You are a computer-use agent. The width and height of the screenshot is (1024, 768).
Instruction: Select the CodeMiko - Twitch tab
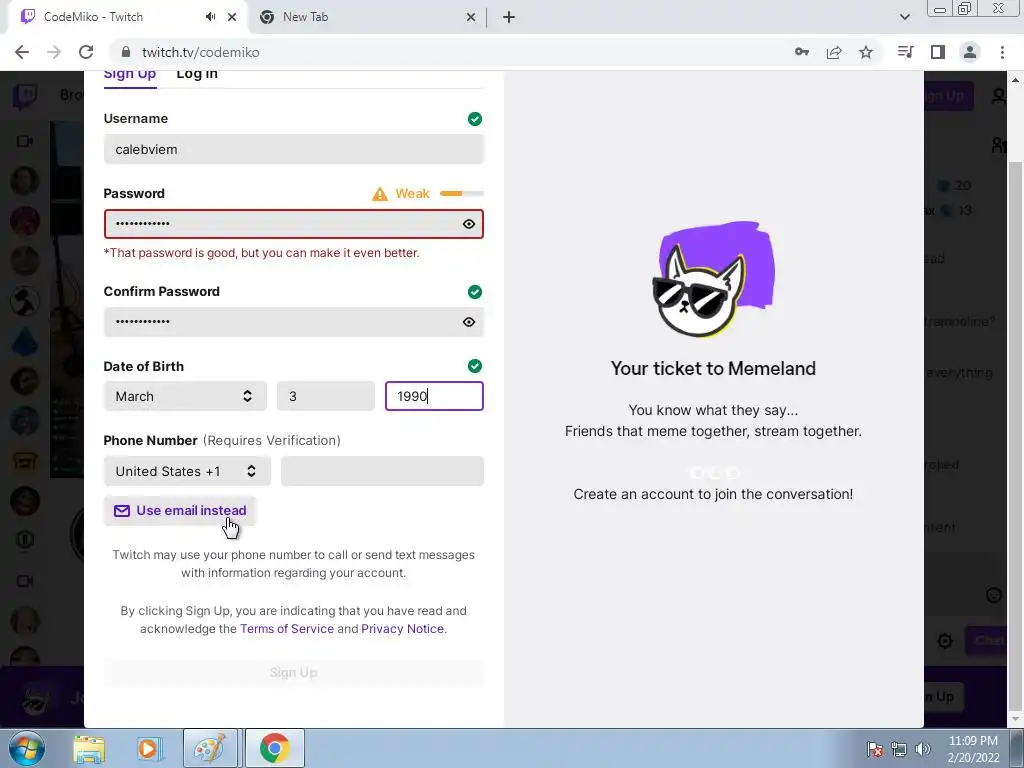pos(124,18)
